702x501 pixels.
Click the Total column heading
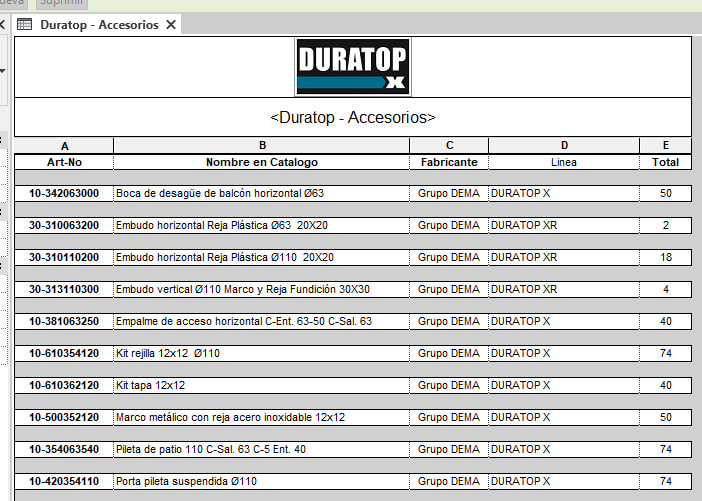(x=665, y=162)
